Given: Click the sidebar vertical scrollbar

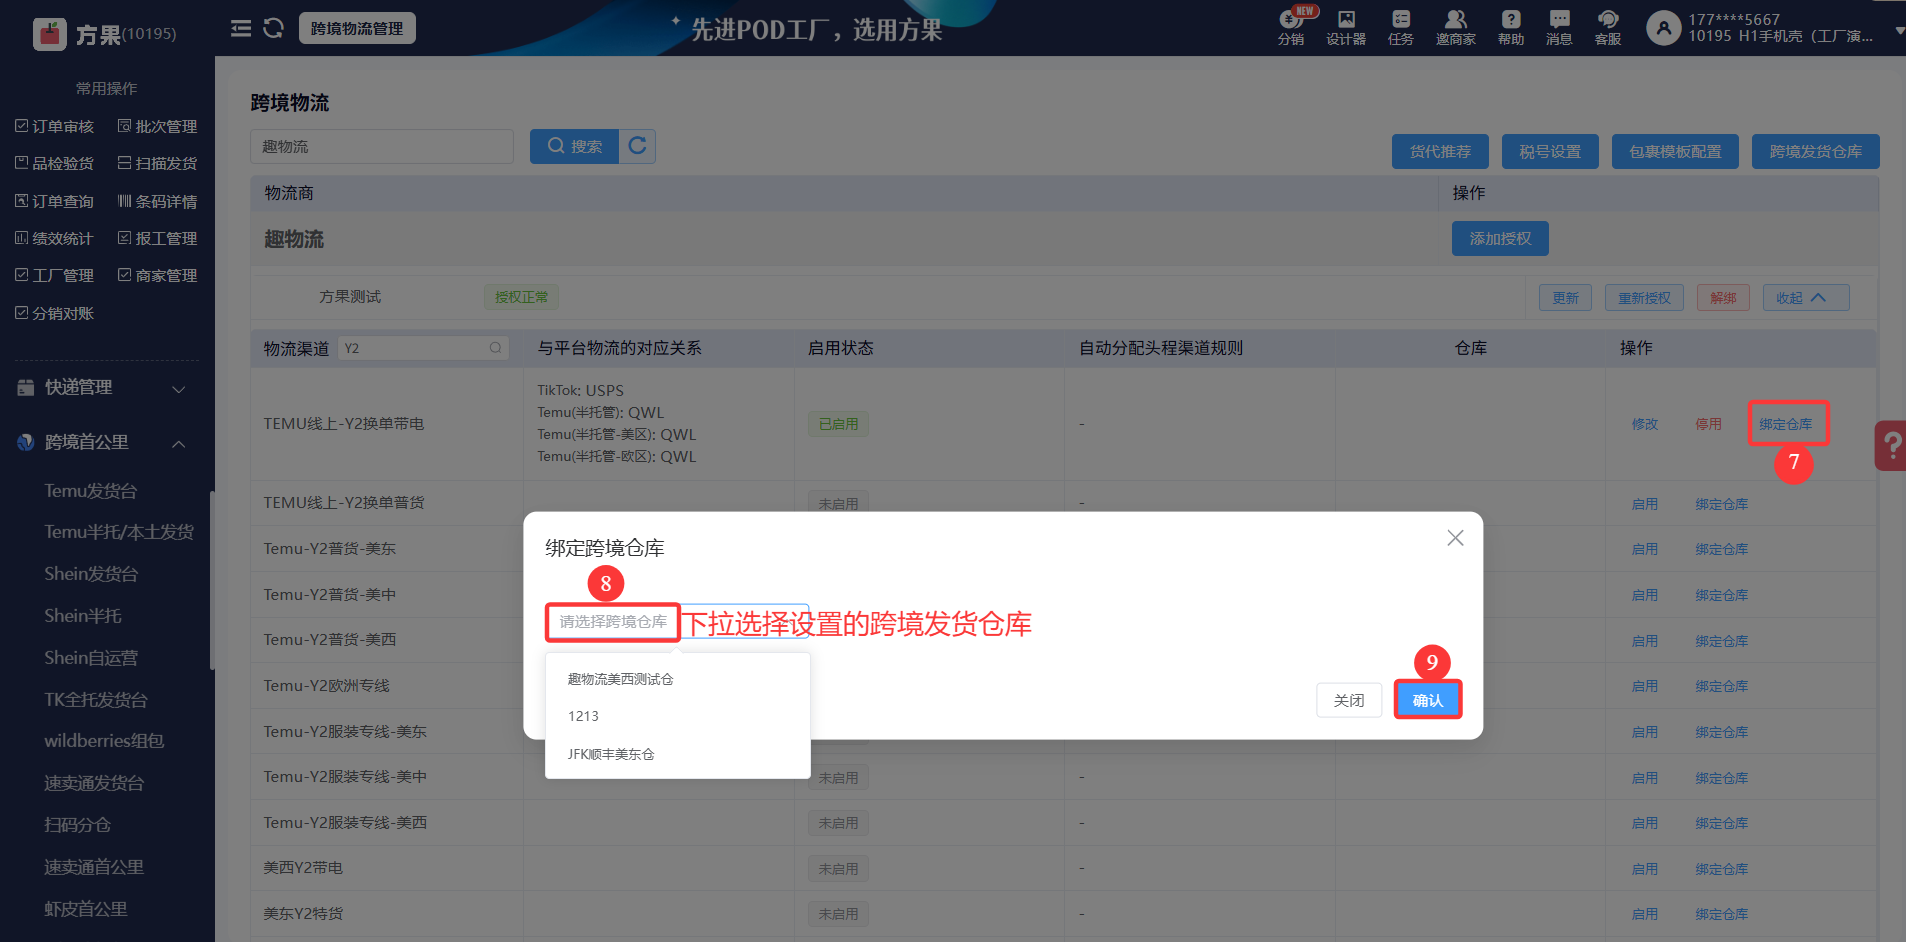Looking at the screenshot, I should click(x=212, y=580).
